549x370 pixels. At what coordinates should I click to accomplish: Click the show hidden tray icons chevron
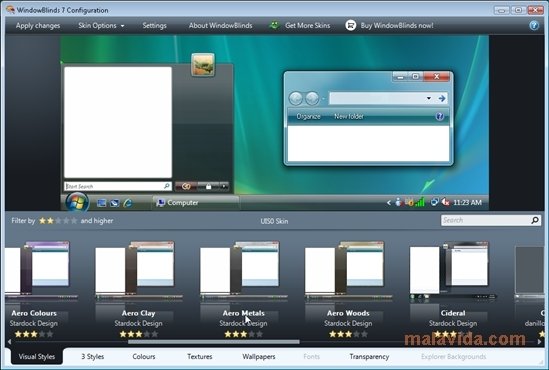(x=388, y=202)
